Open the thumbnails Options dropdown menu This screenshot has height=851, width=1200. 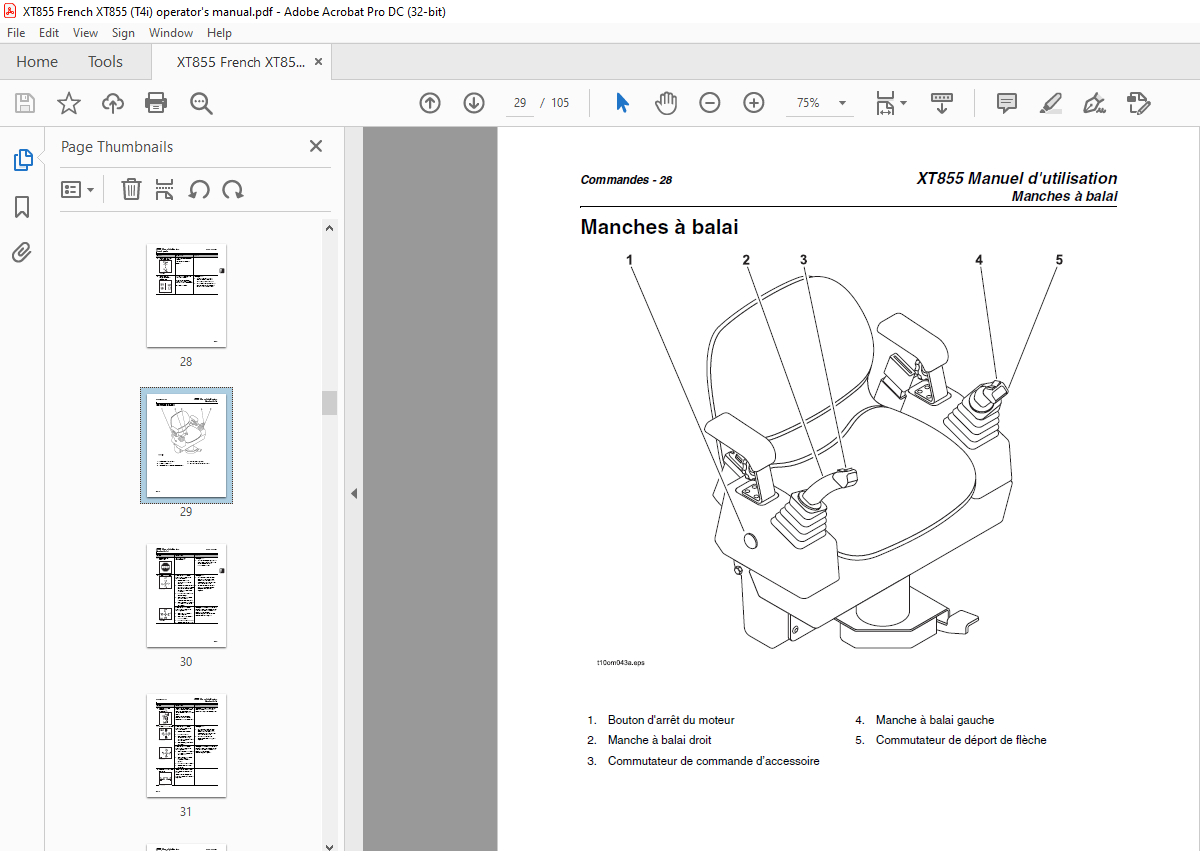pyautogui.click(x=77, y=189)
